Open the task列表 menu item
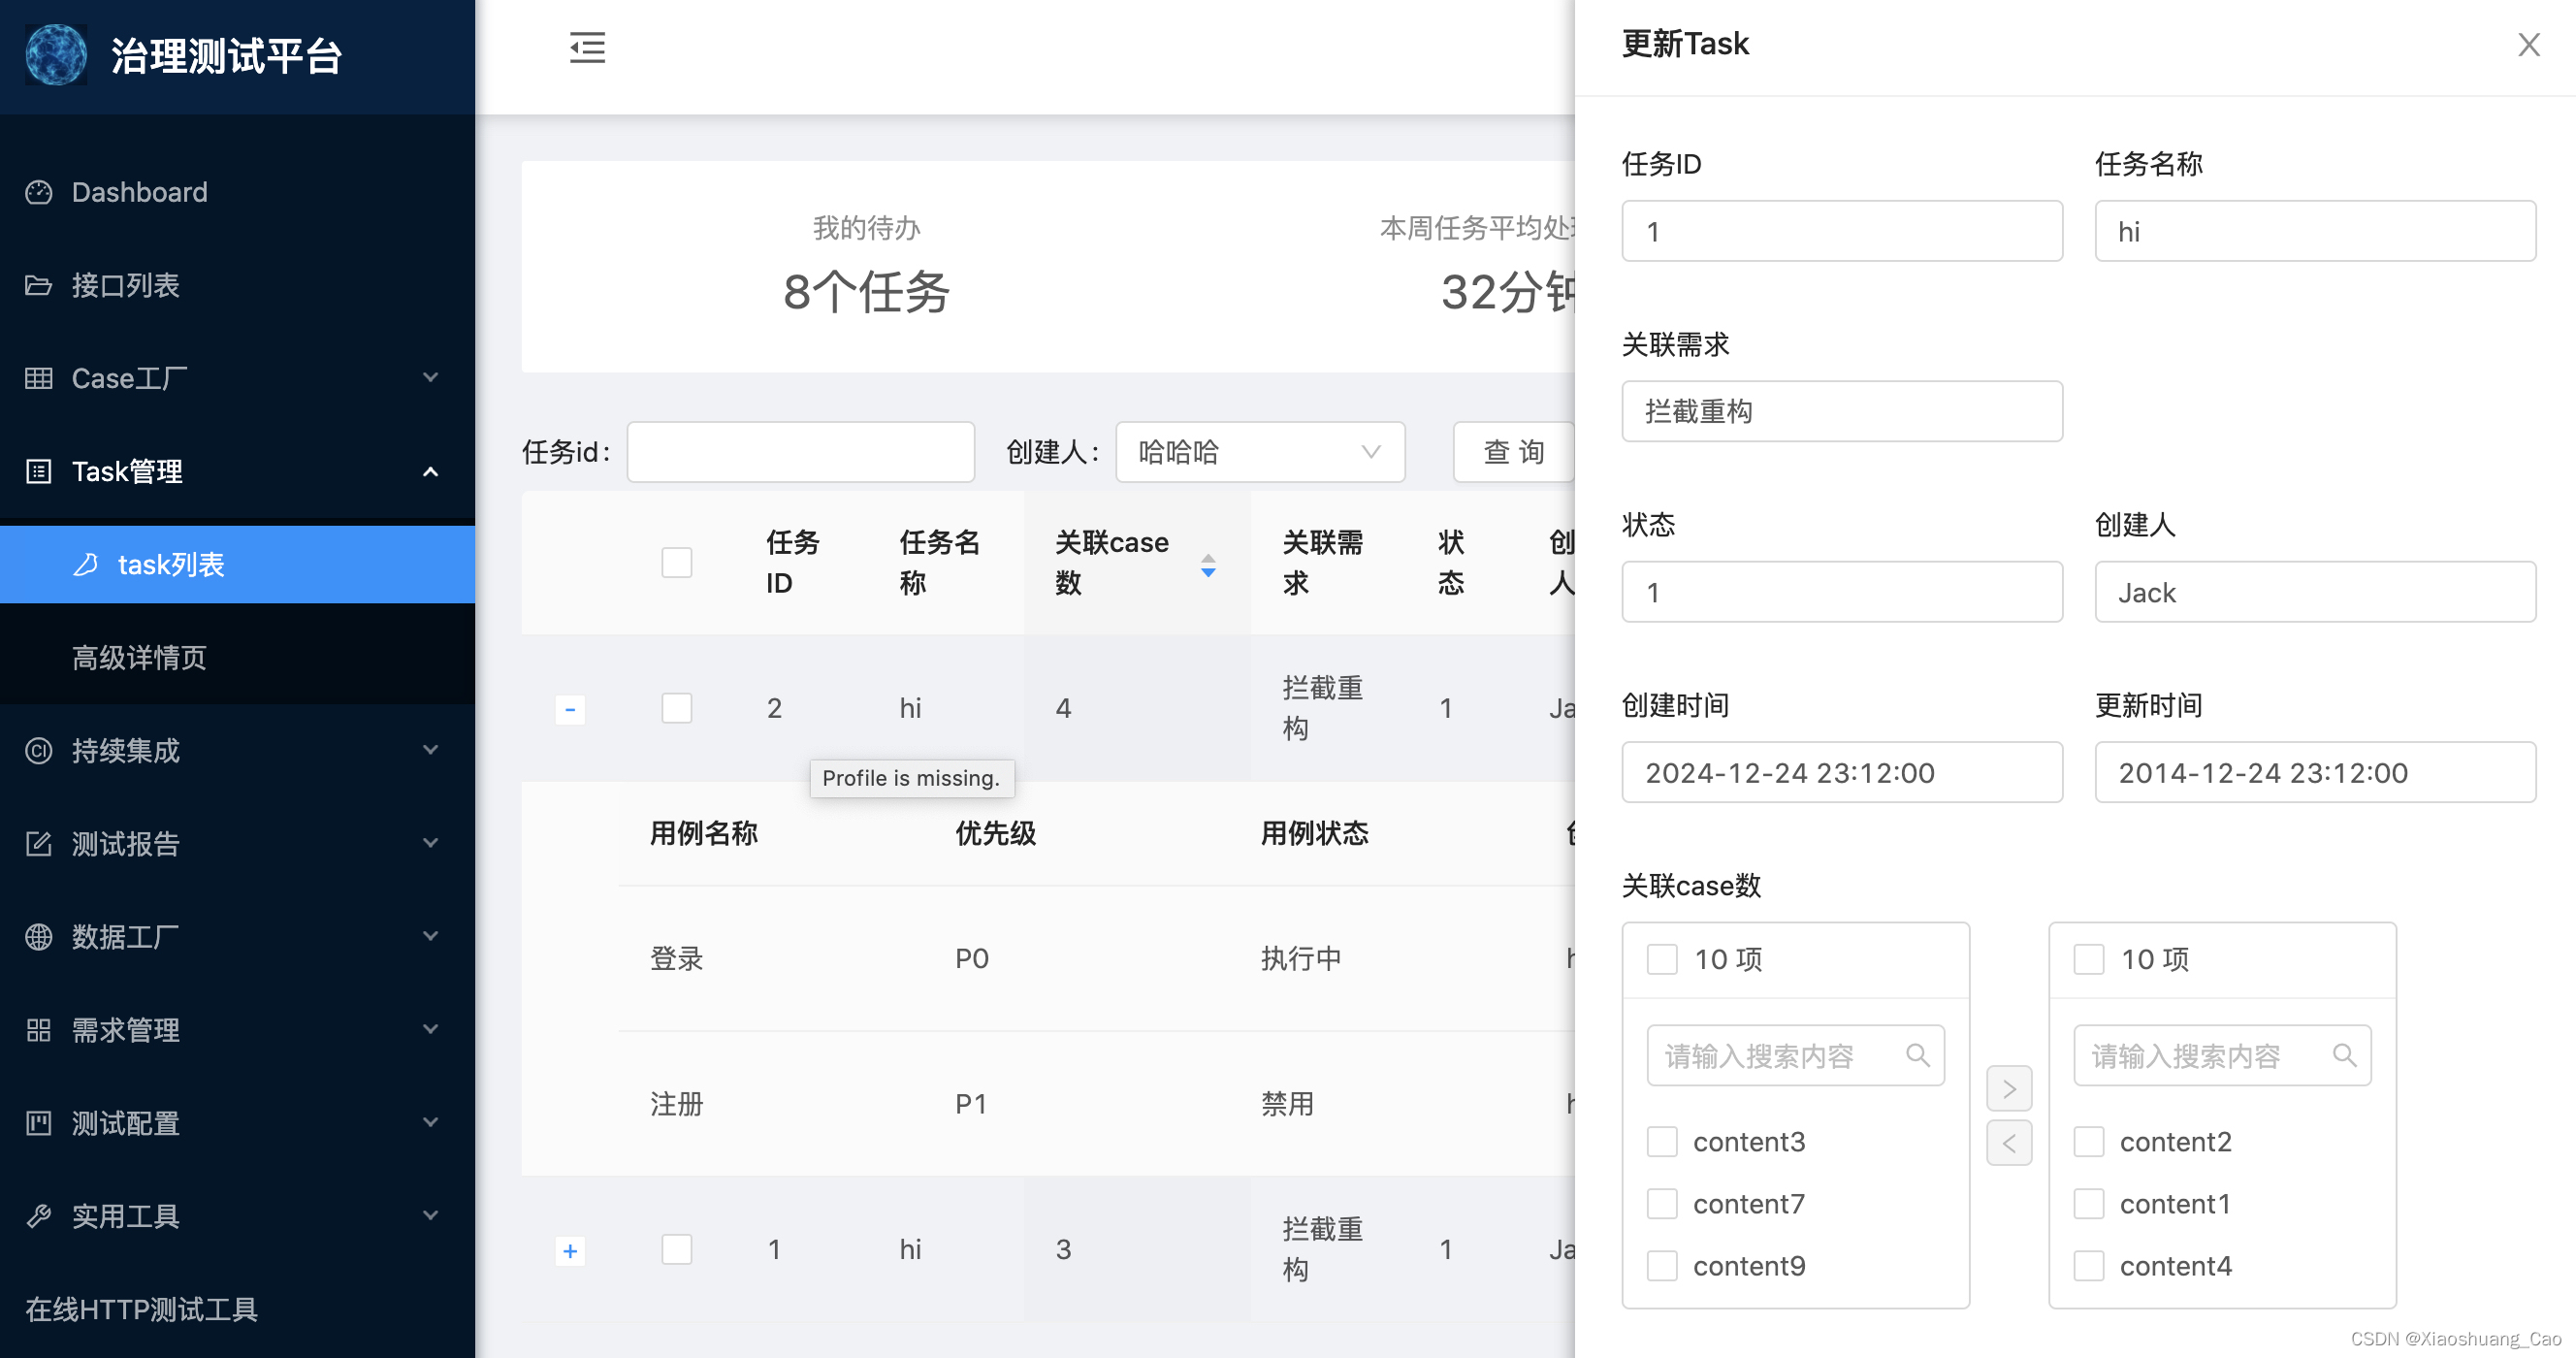 click(x=237, y=564)
